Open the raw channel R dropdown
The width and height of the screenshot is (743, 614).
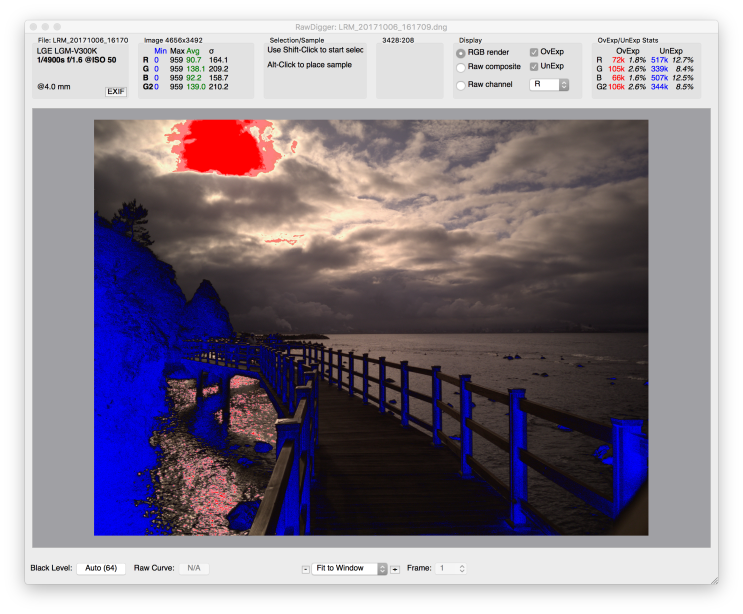click(x=549, y=84)
